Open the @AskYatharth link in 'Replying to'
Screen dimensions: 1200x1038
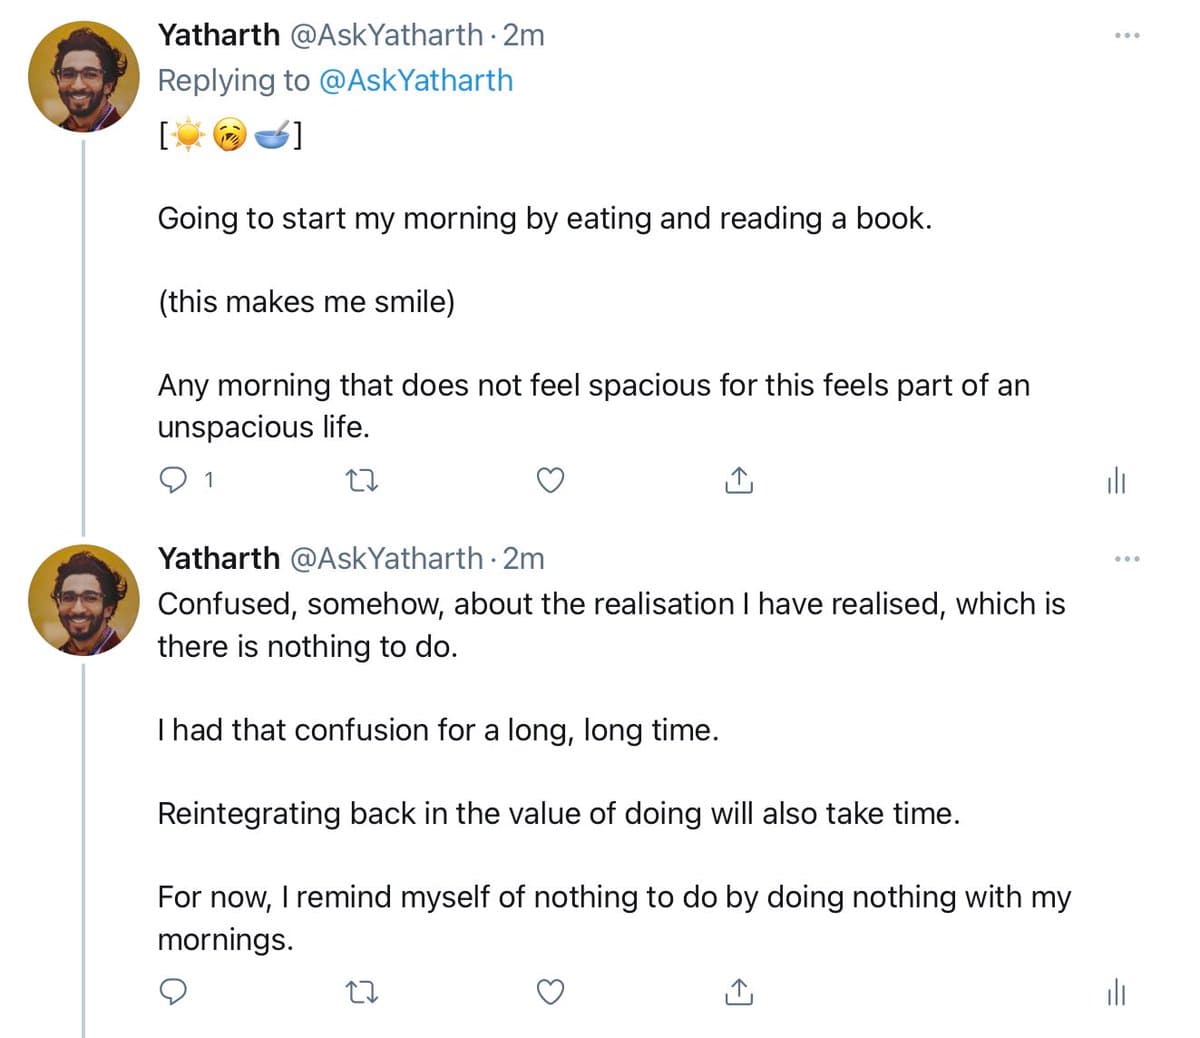click(x=415, y=80)
